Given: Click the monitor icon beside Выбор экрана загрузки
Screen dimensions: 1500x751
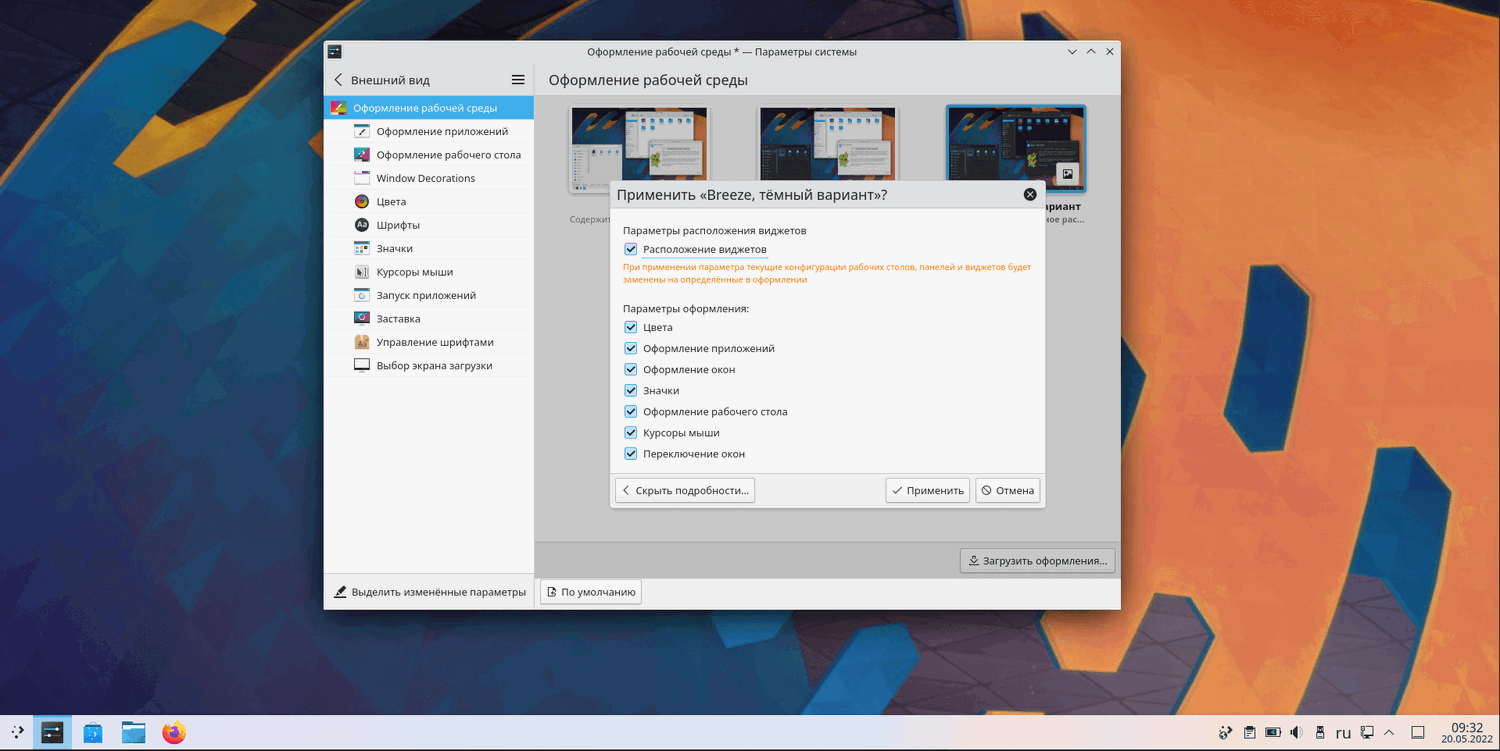Looking at the screenshot, I should pos(362,365).
